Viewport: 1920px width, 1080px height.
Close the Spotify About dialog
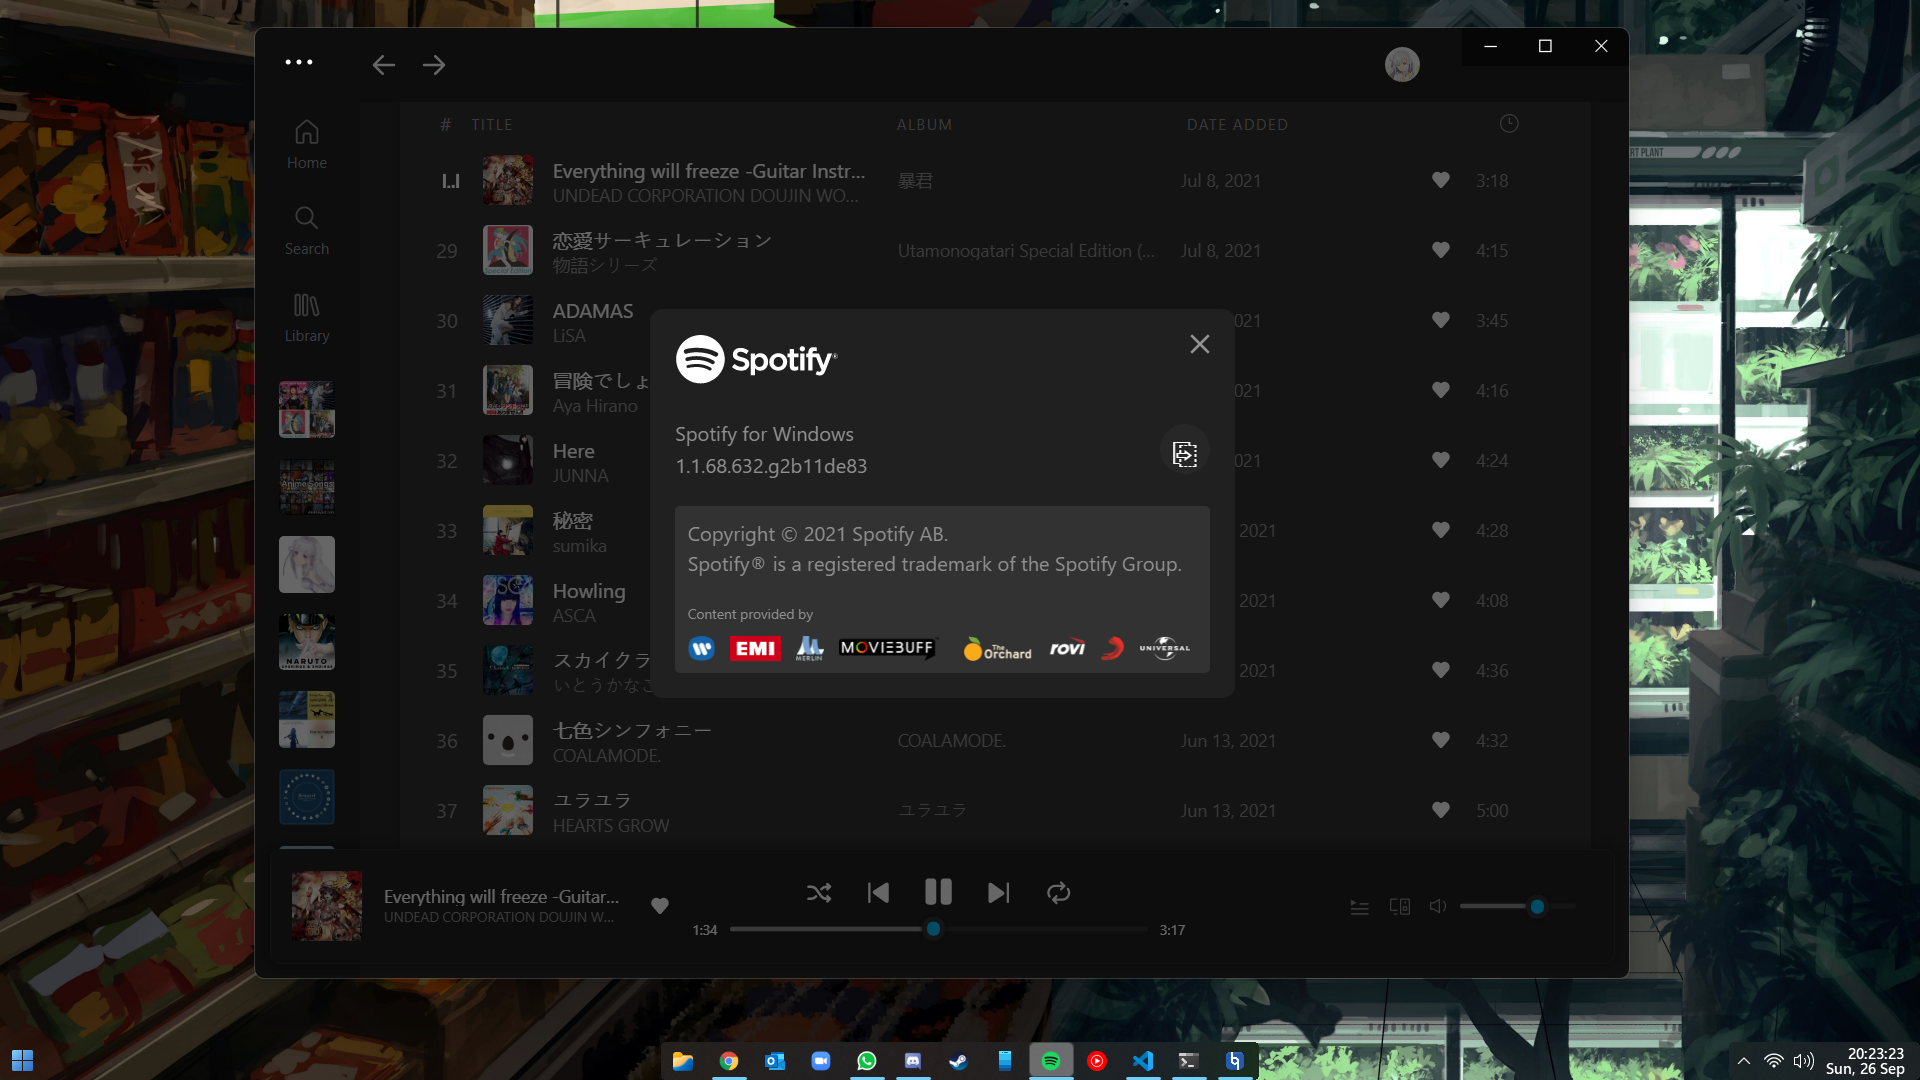pos(1199,344)
